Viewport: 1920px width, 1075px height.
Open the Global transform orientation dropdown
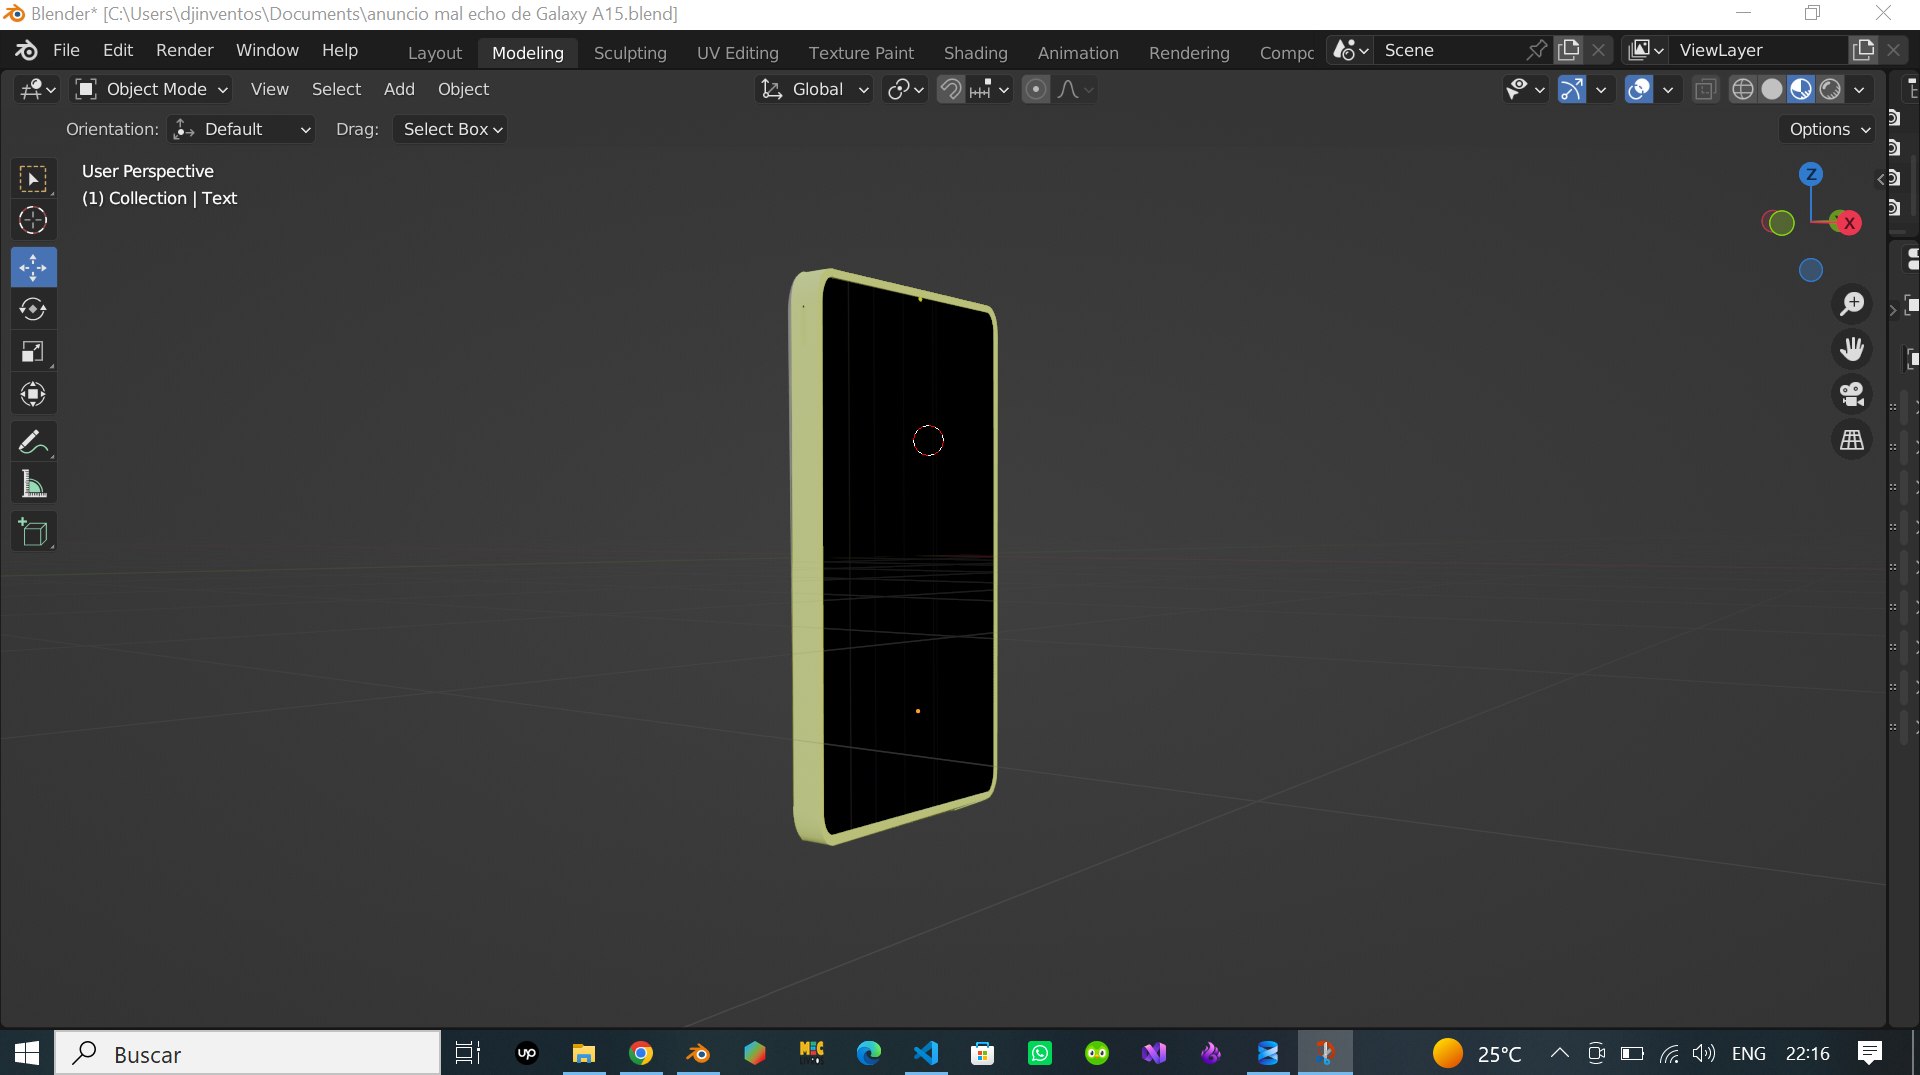814,89
